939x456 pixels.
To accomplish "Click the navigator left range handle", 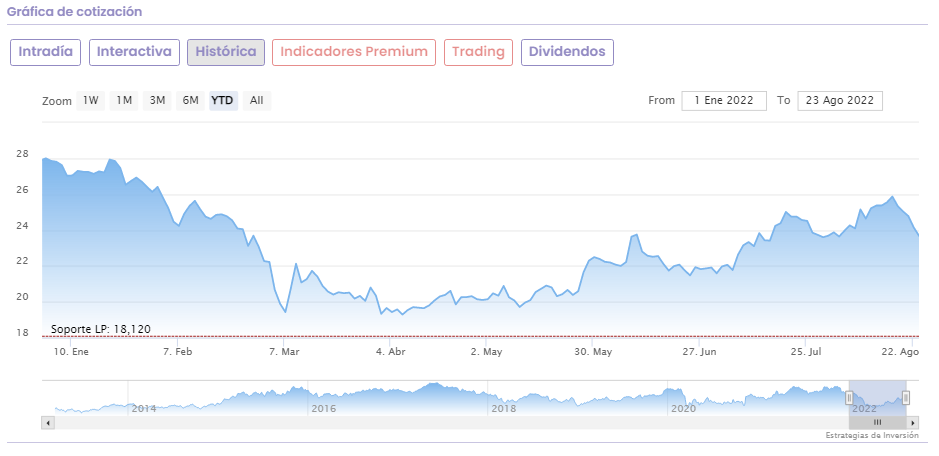I will click(849, 397).
